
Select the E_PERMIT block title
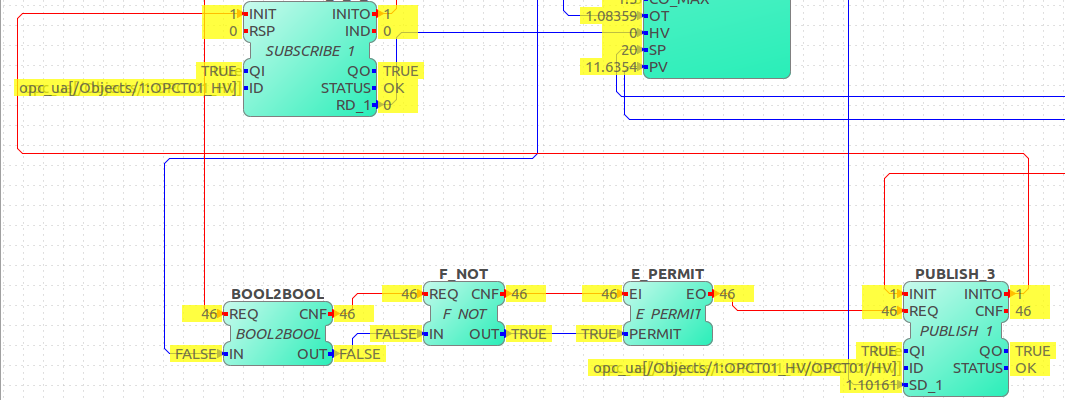point(668,274)
